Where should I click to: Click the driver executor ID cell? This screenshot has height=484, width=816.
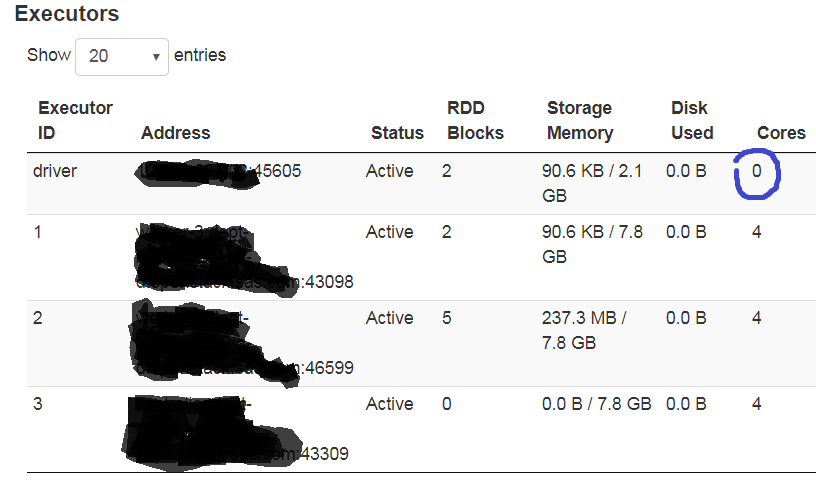55,171
